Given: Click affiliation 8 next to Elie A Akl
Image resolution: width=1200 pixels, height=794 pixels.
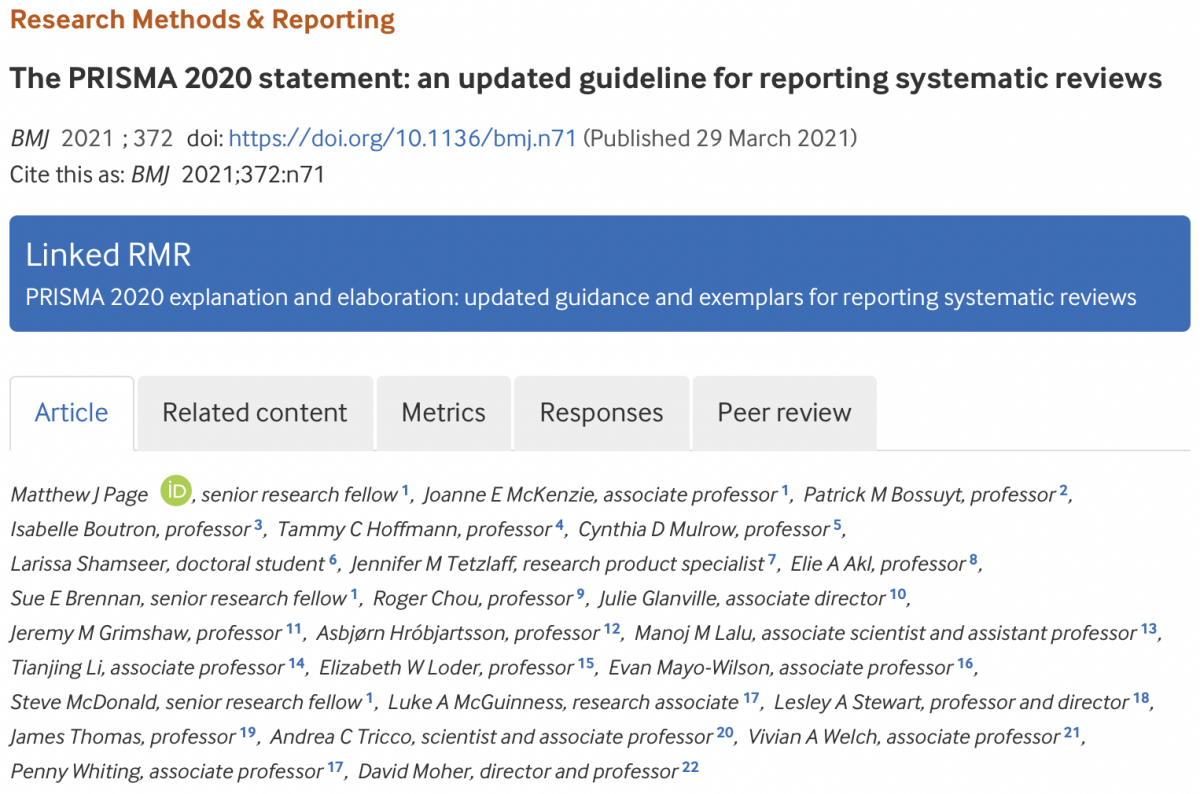Looking at the screenshot, I should click(973, 559).
